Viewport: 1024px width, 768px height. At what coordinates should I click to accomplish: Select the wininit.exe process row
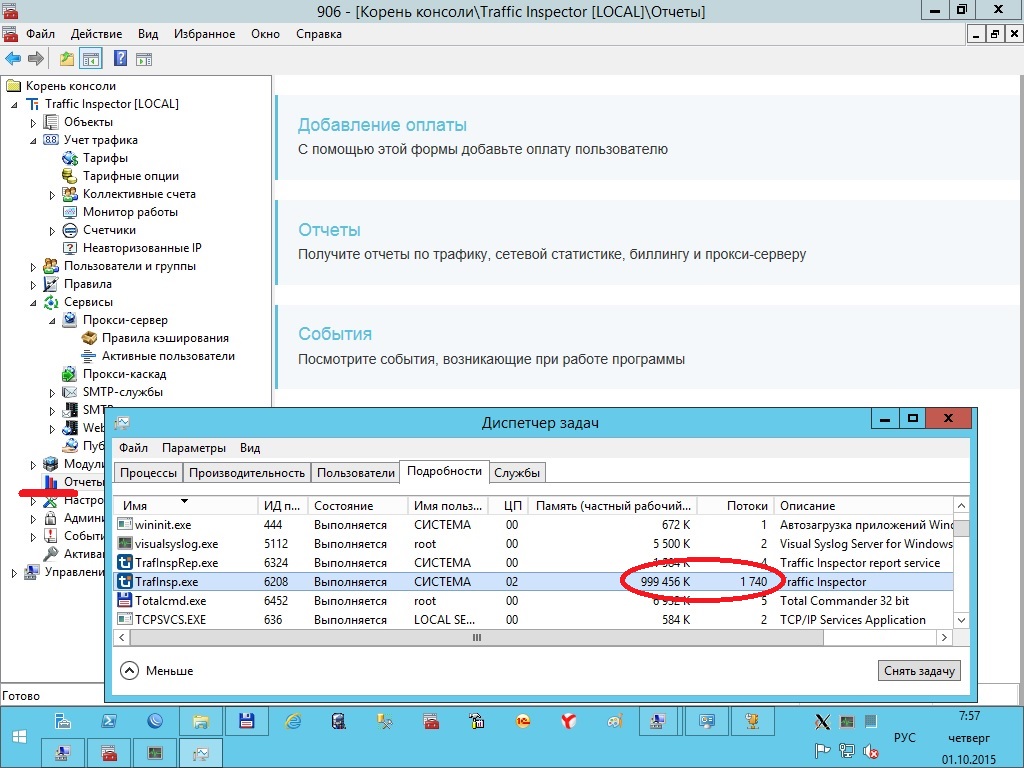tap(534, 525)
